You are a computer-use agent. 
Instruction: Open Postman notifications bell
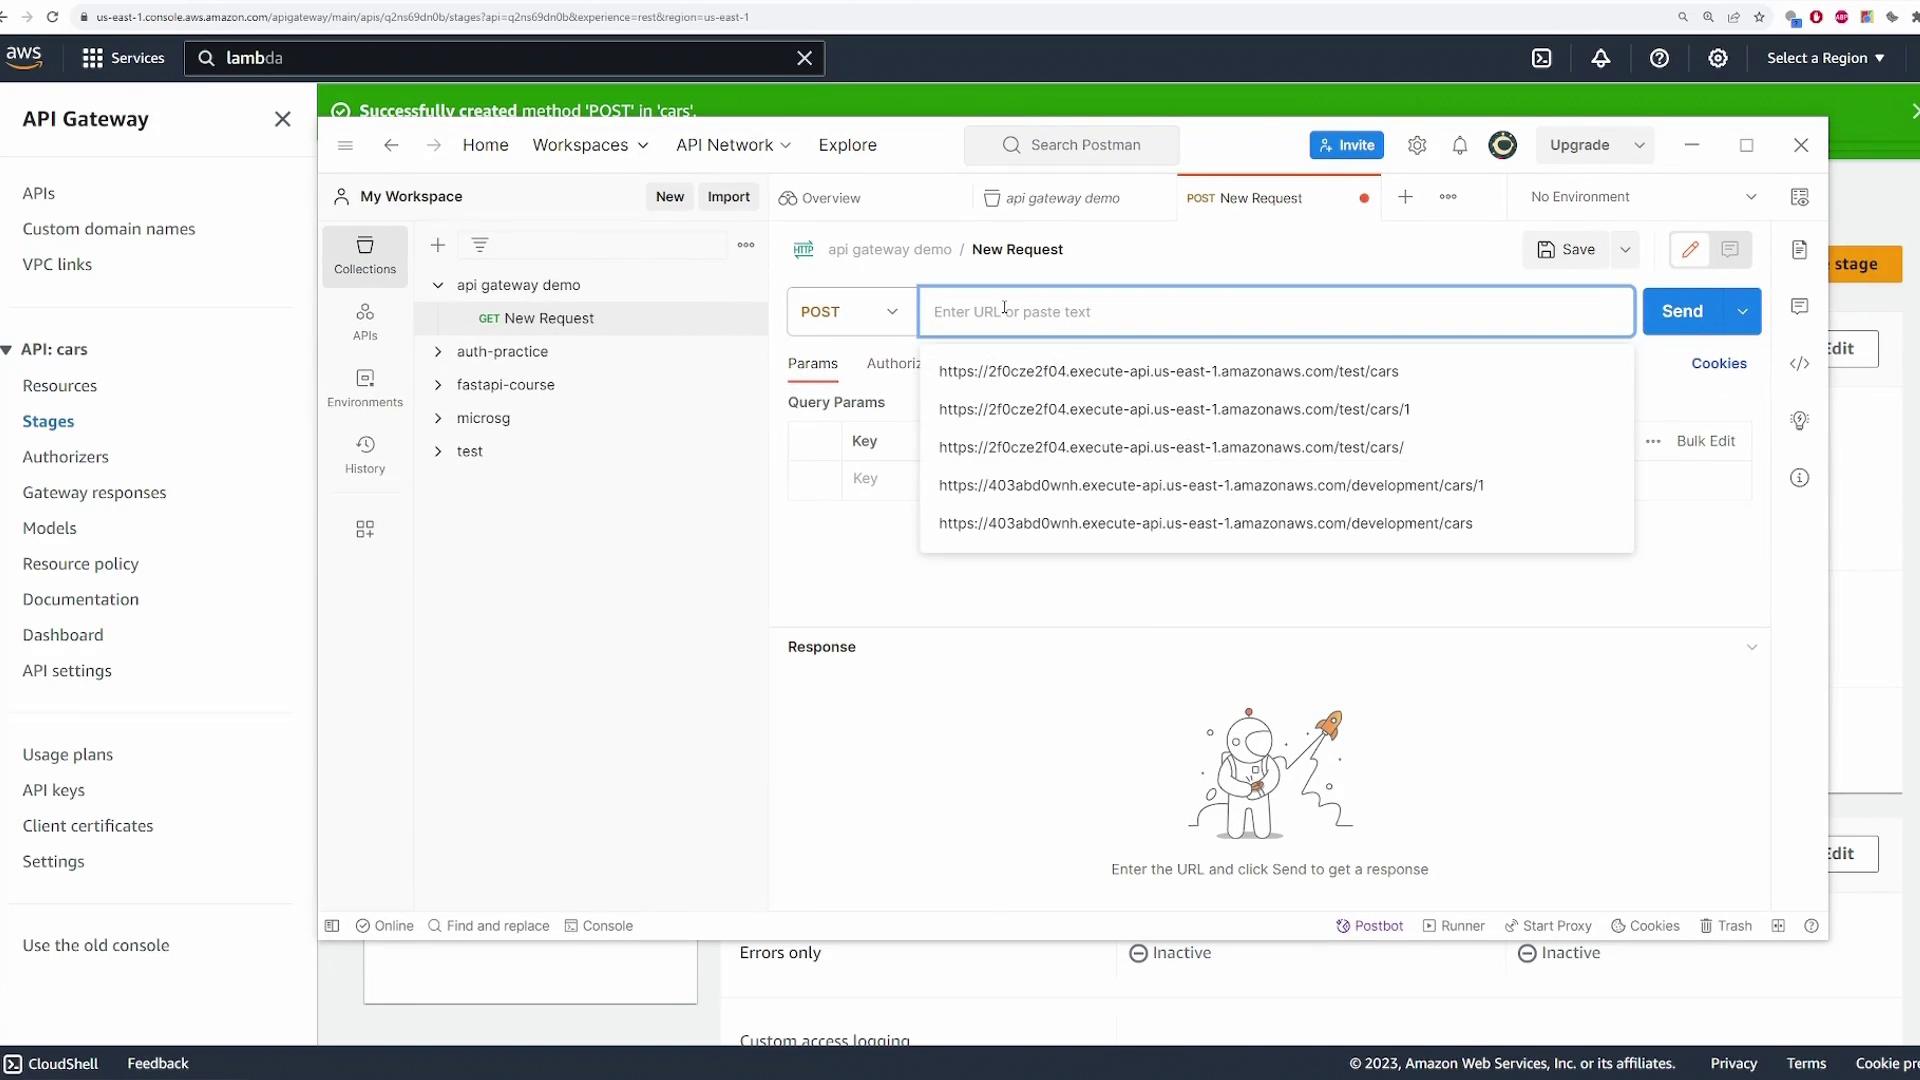(1459, 145)
